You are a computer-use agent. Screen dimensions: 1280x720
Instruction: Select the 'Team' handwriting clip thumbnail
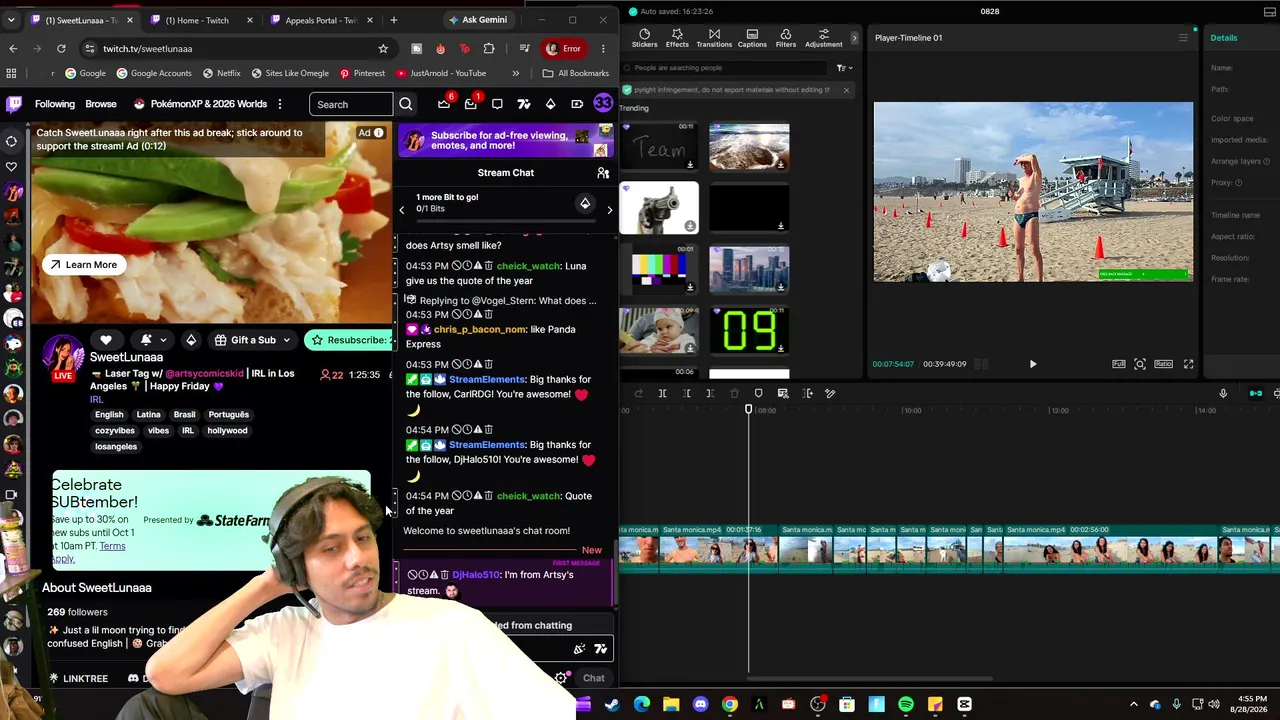tap(659, 147)
